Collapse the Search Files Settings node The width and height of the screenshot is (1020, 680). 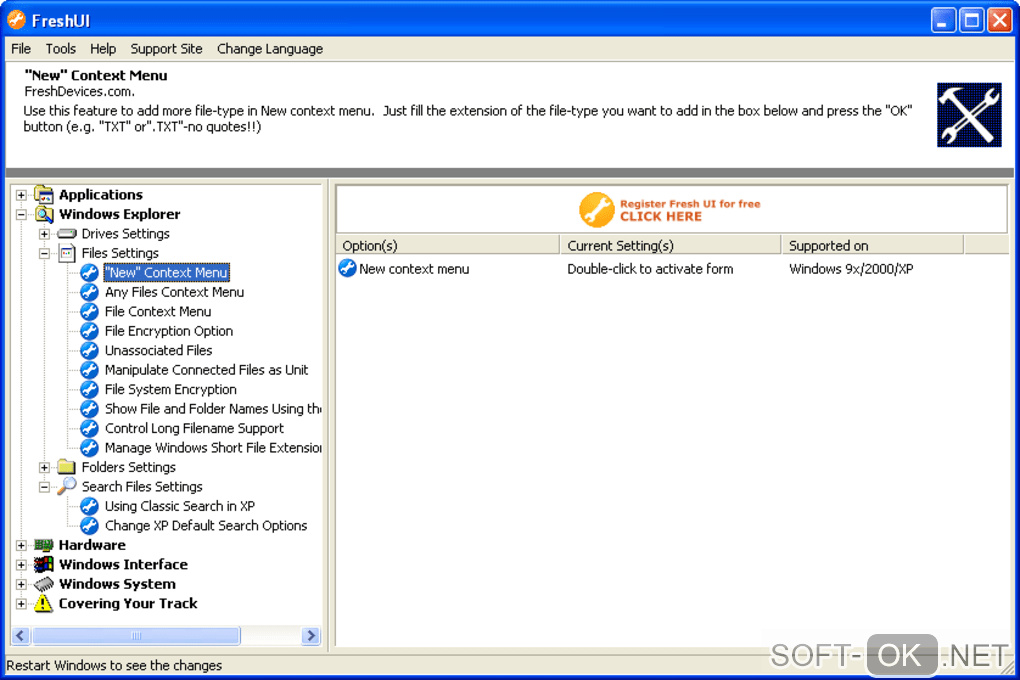(44, 487)
